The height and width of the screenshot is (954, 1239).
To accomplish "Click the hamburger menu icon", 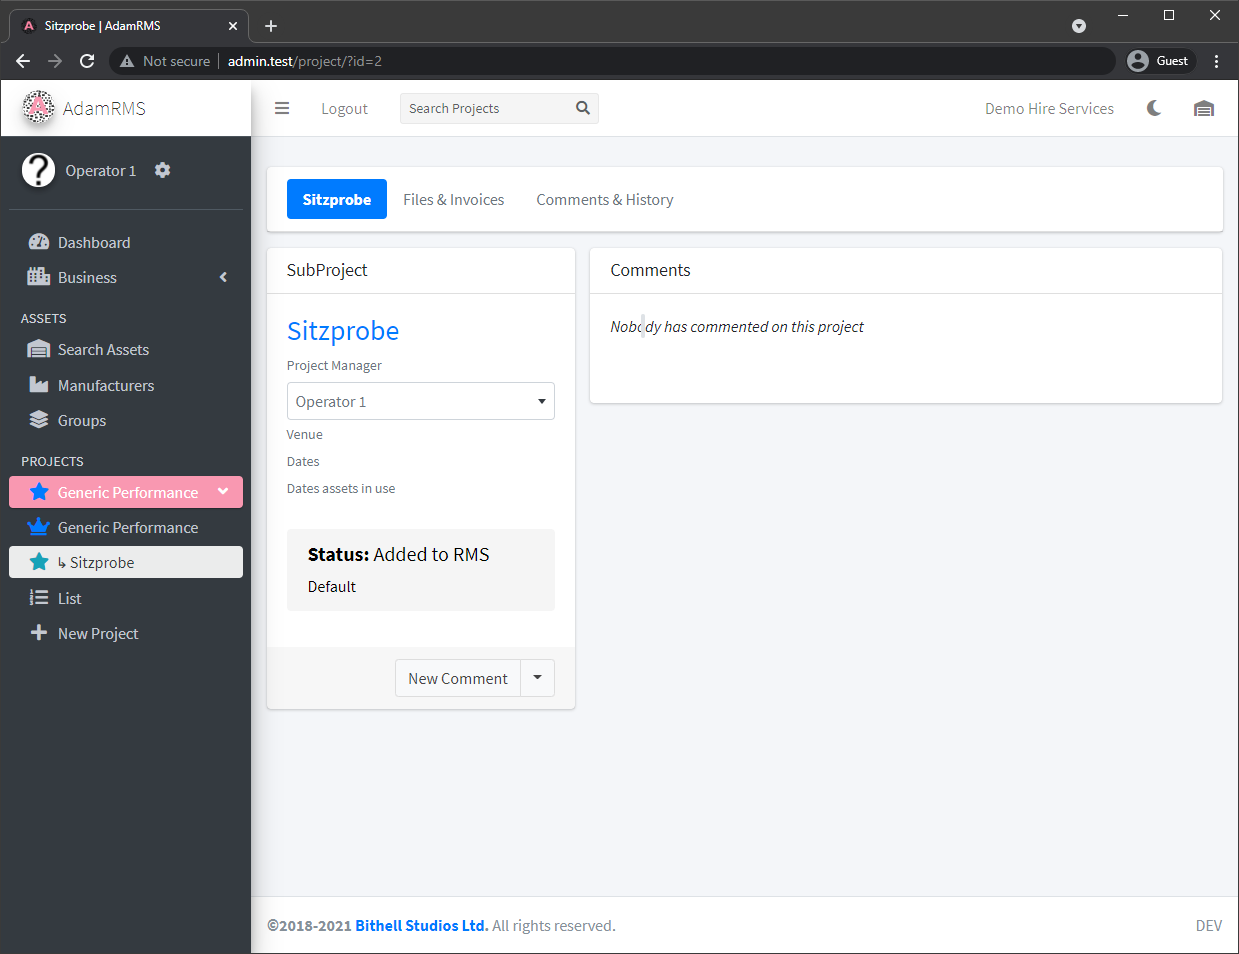I will 282,108.
